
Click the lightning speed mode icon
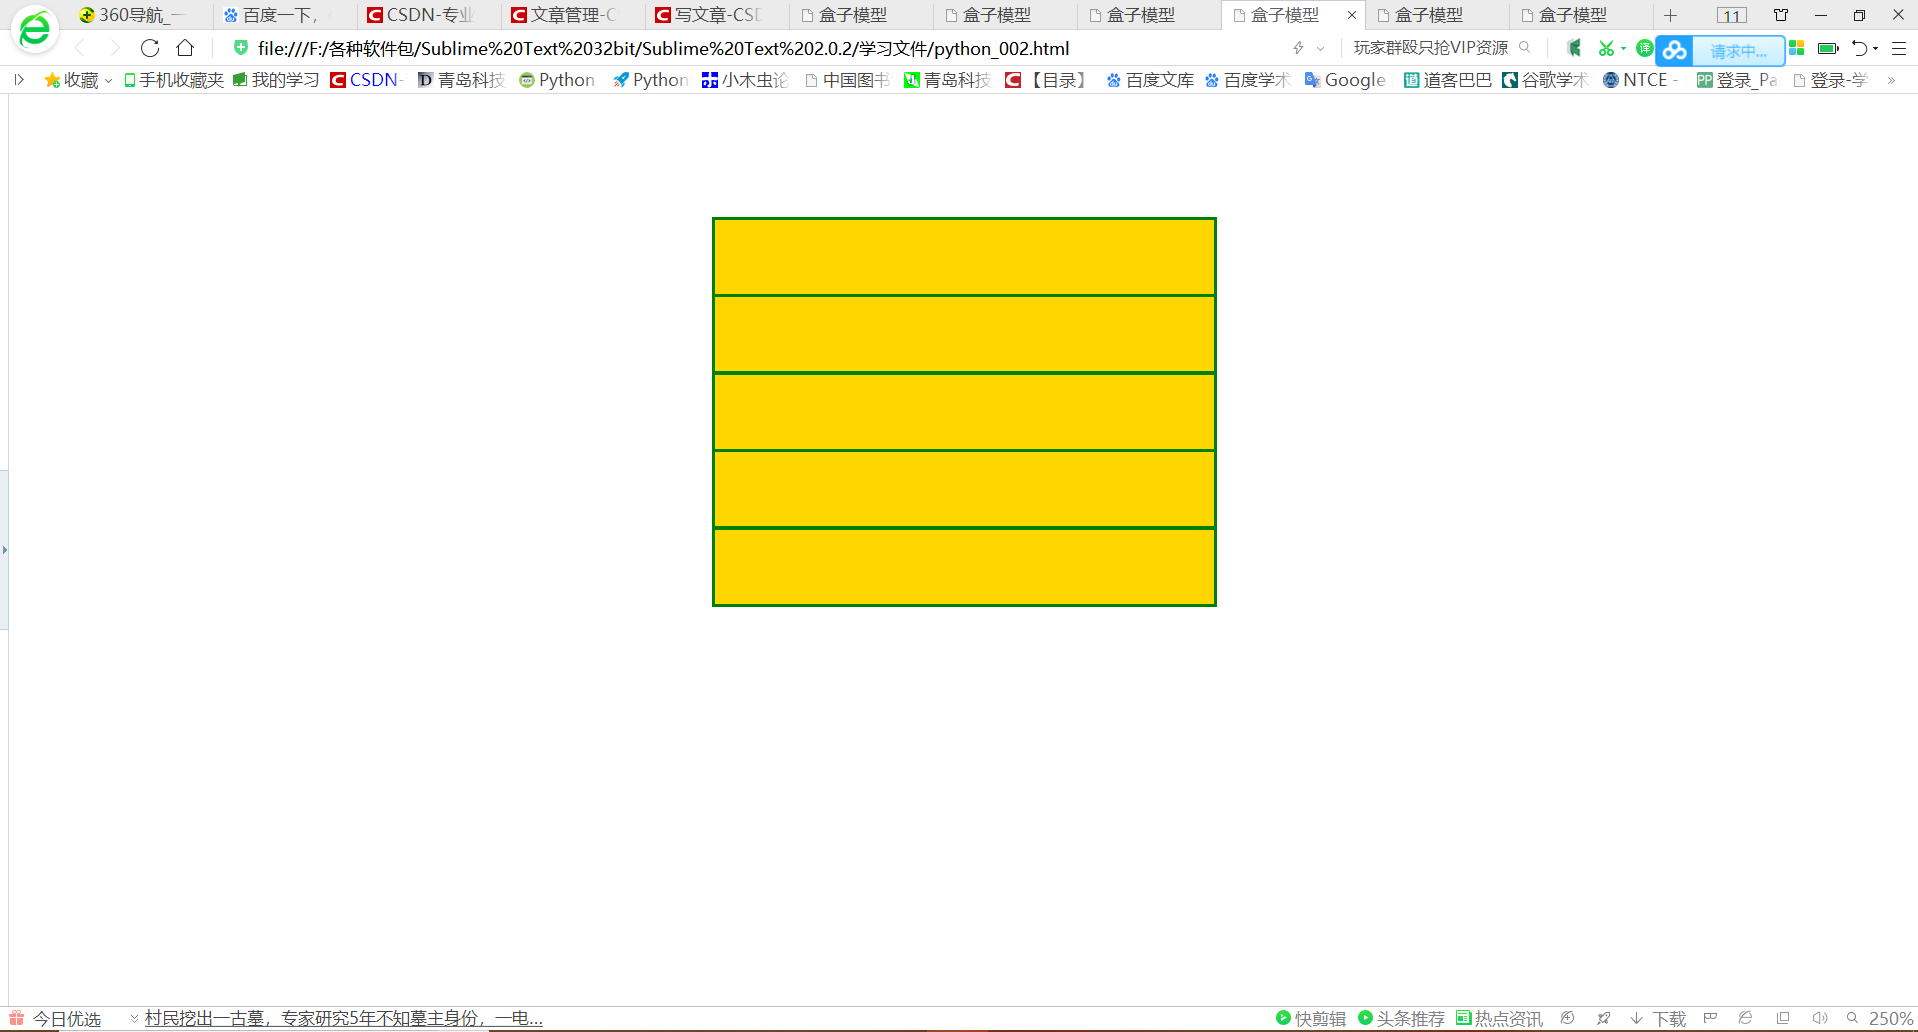coord(1298,48)
